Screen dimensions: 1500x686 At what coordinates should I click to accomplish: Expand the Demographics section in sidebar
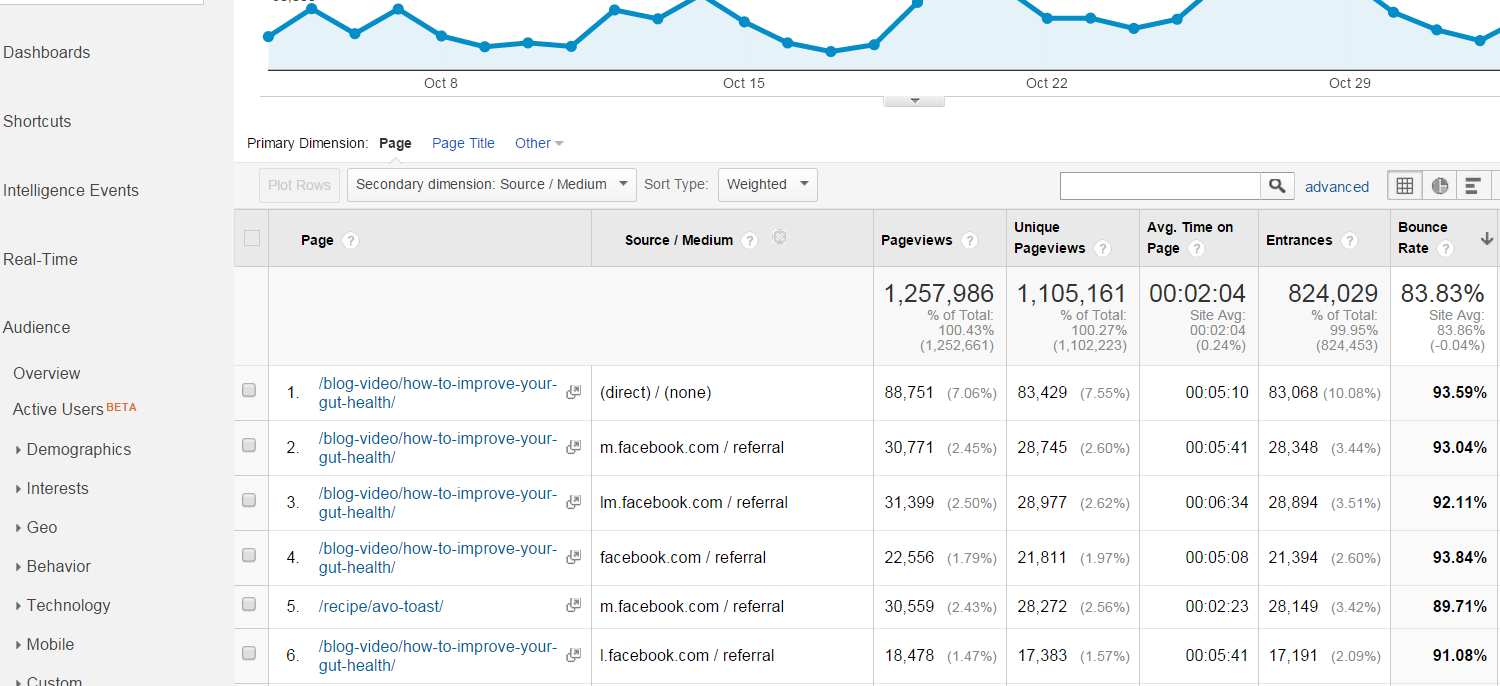(72, 450)
